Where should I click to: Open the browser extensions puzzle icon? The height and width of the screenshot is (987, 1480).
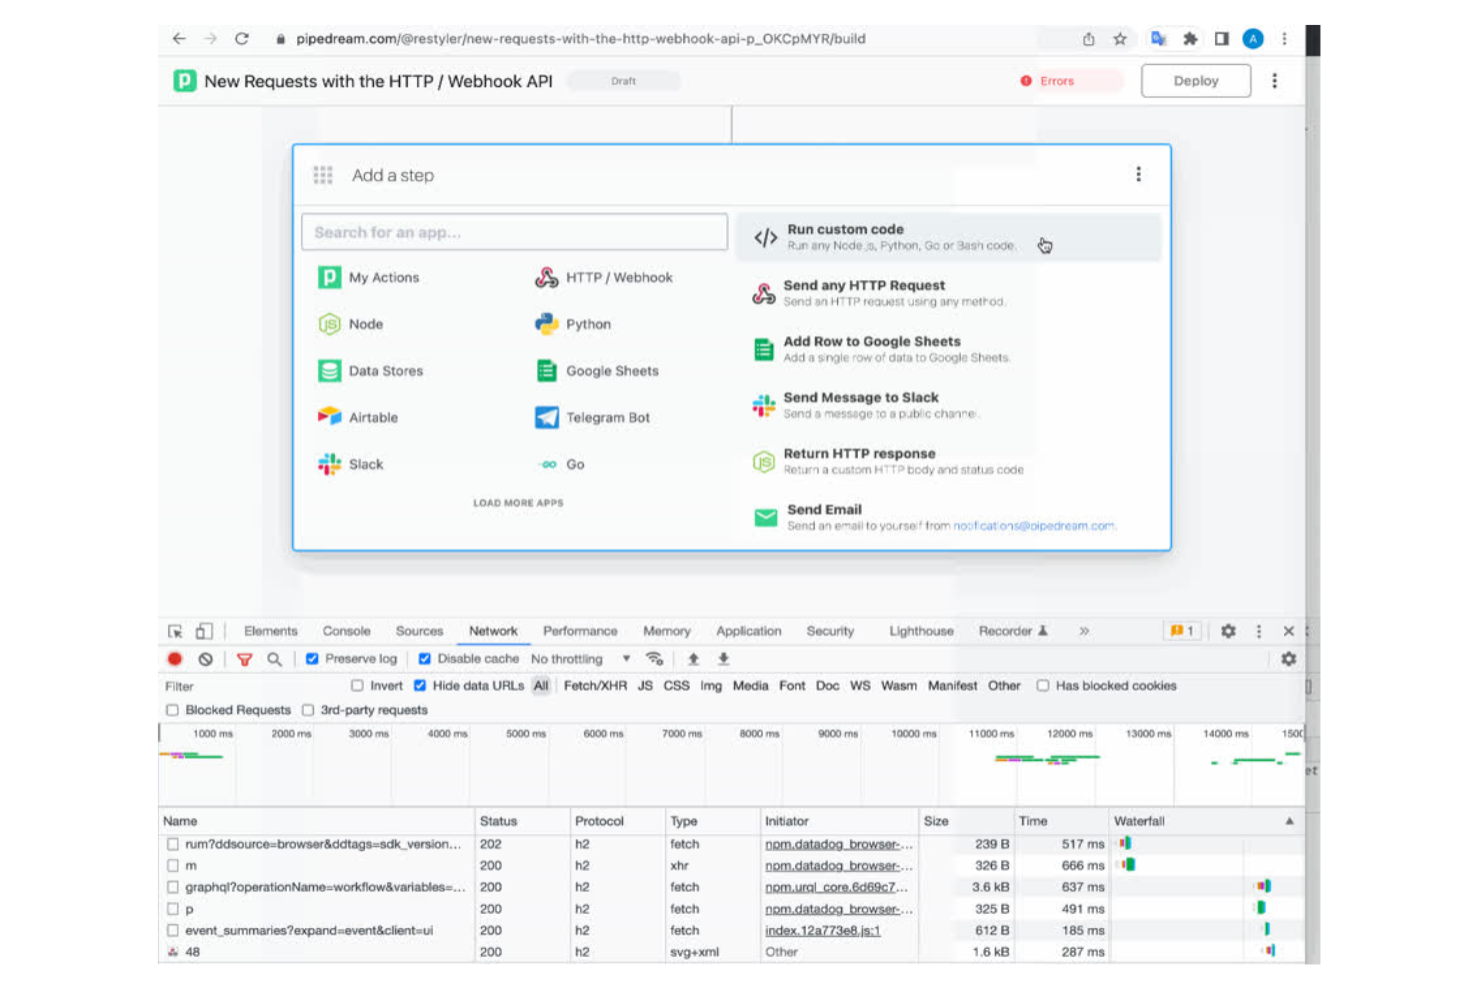point(1190,39)
